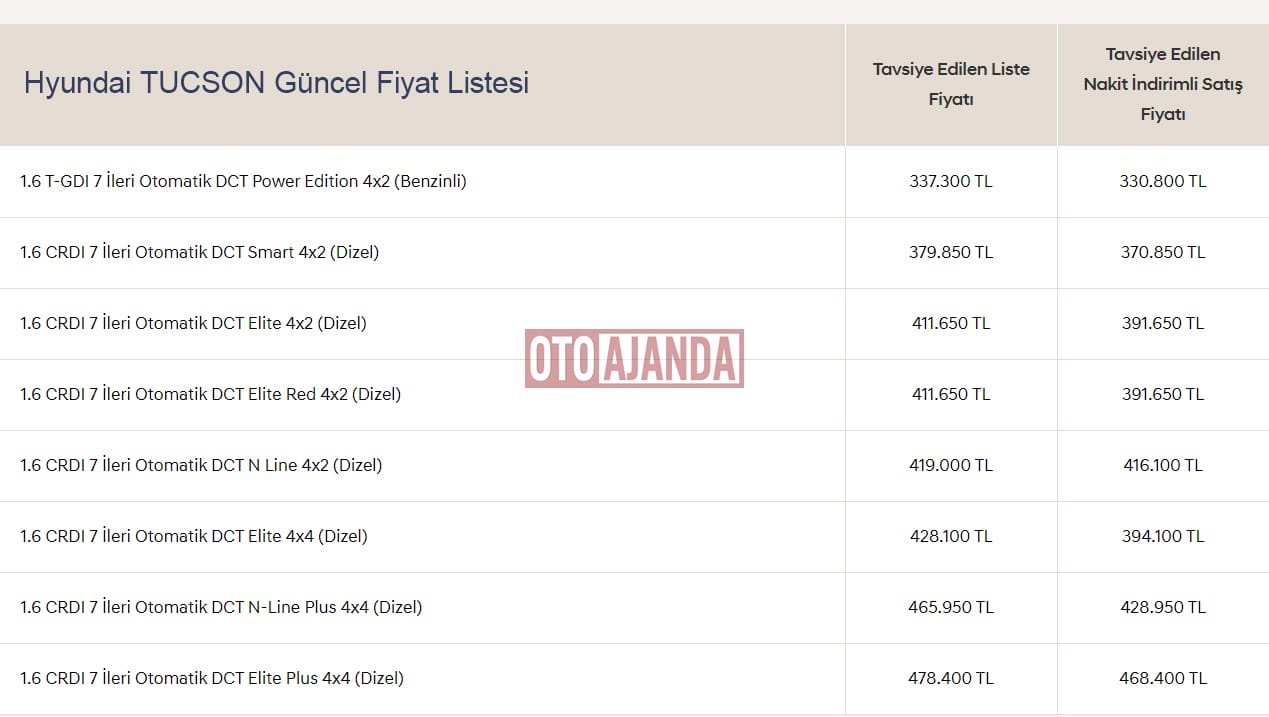
Task: Select the 468.400 TL cash price
Action: 1163,678
